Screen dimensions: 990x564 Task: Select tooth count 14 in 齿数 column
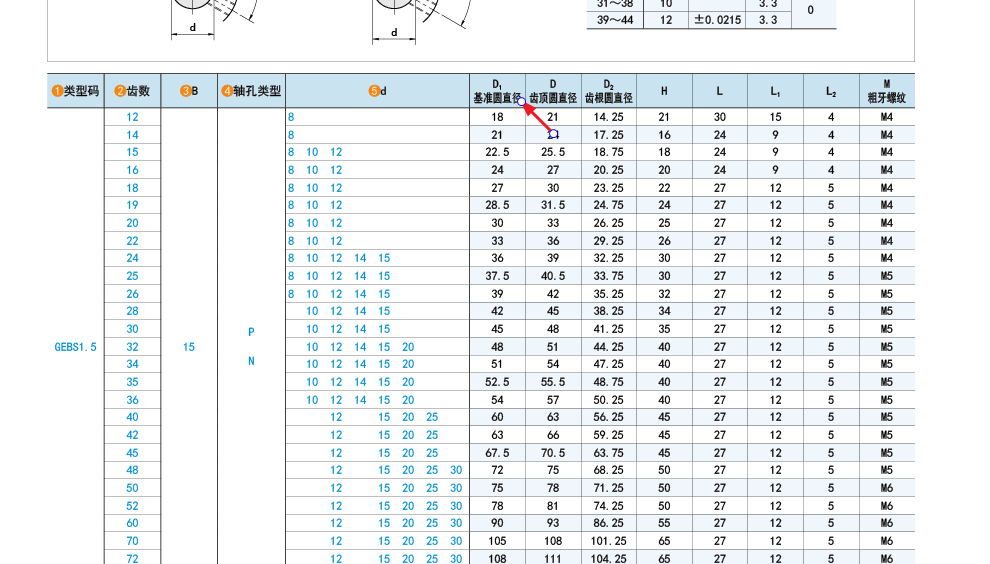point(132,135)
